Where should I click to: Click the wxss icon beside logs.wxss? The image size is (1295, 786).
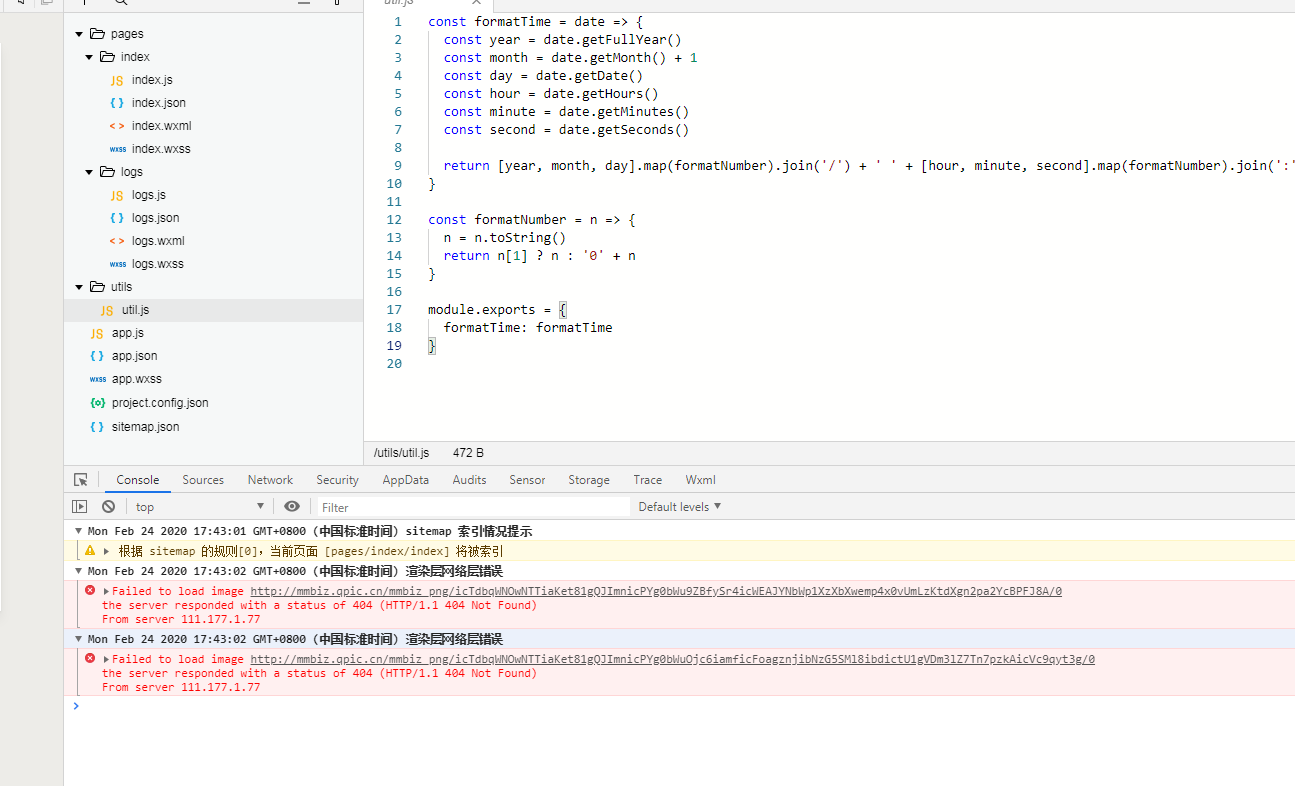click(x=117, y=264)
